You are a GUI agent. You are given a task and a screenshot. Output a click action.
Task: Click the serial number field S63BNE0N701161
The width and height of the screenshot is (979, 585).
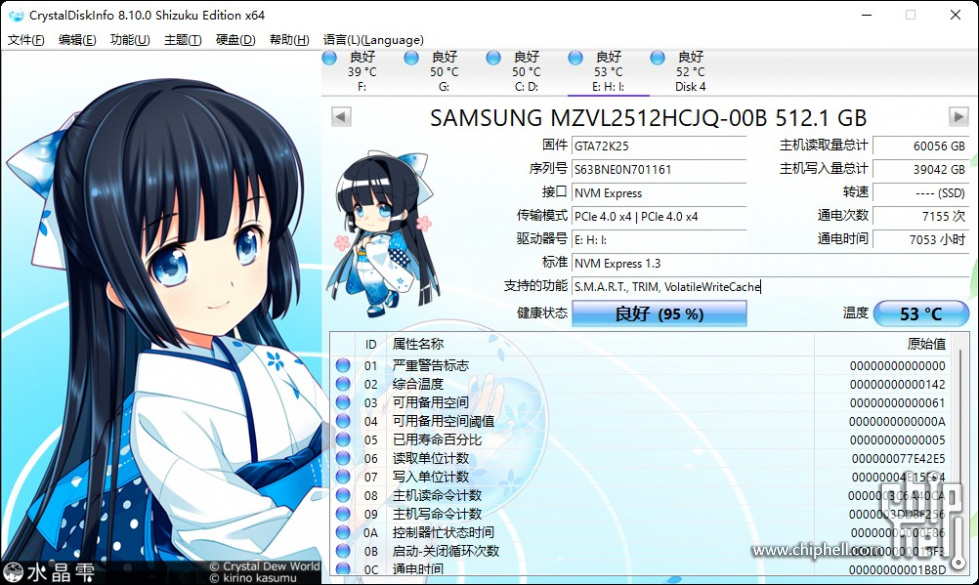(x=659, y=169)
